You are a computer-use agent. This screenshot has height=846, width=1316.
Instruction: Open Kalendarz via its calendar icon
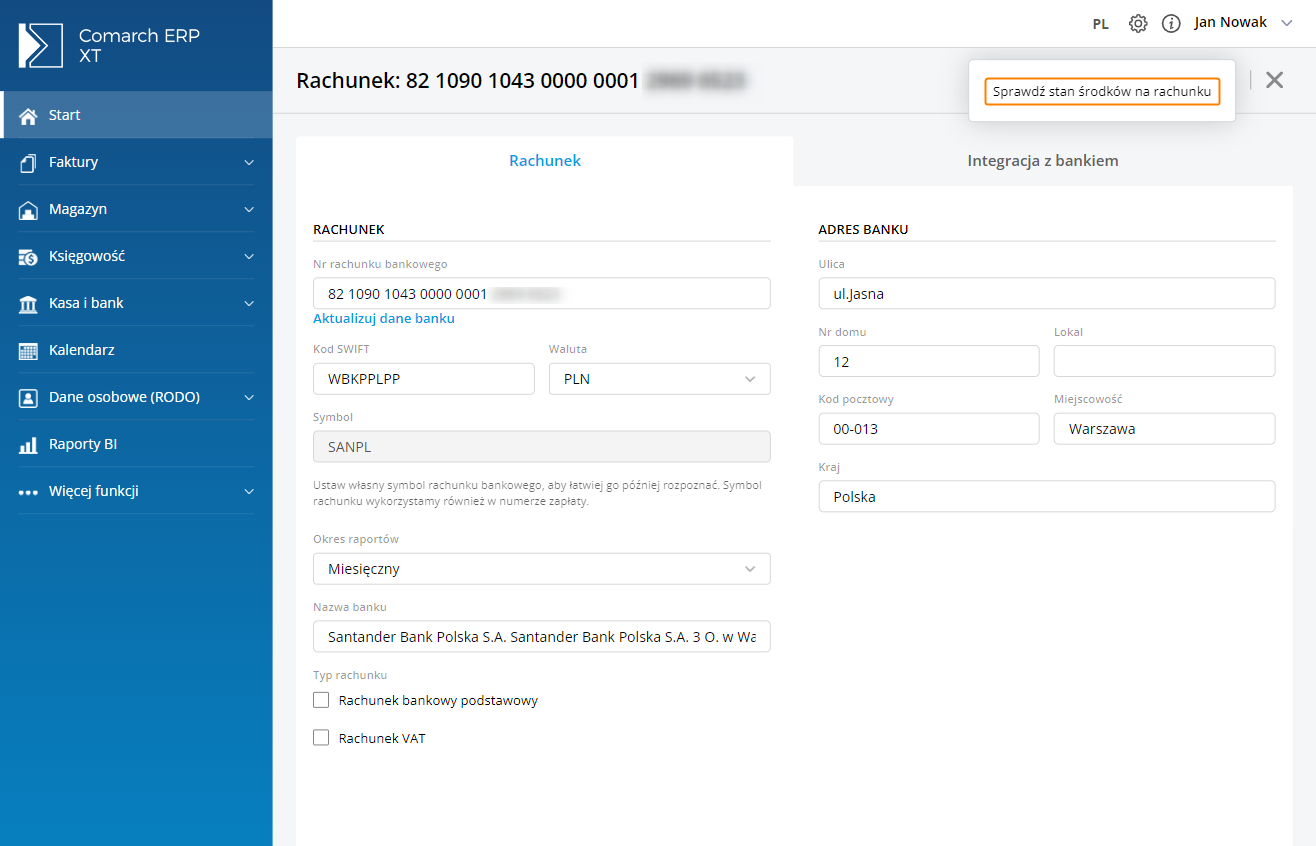point(28,351)
